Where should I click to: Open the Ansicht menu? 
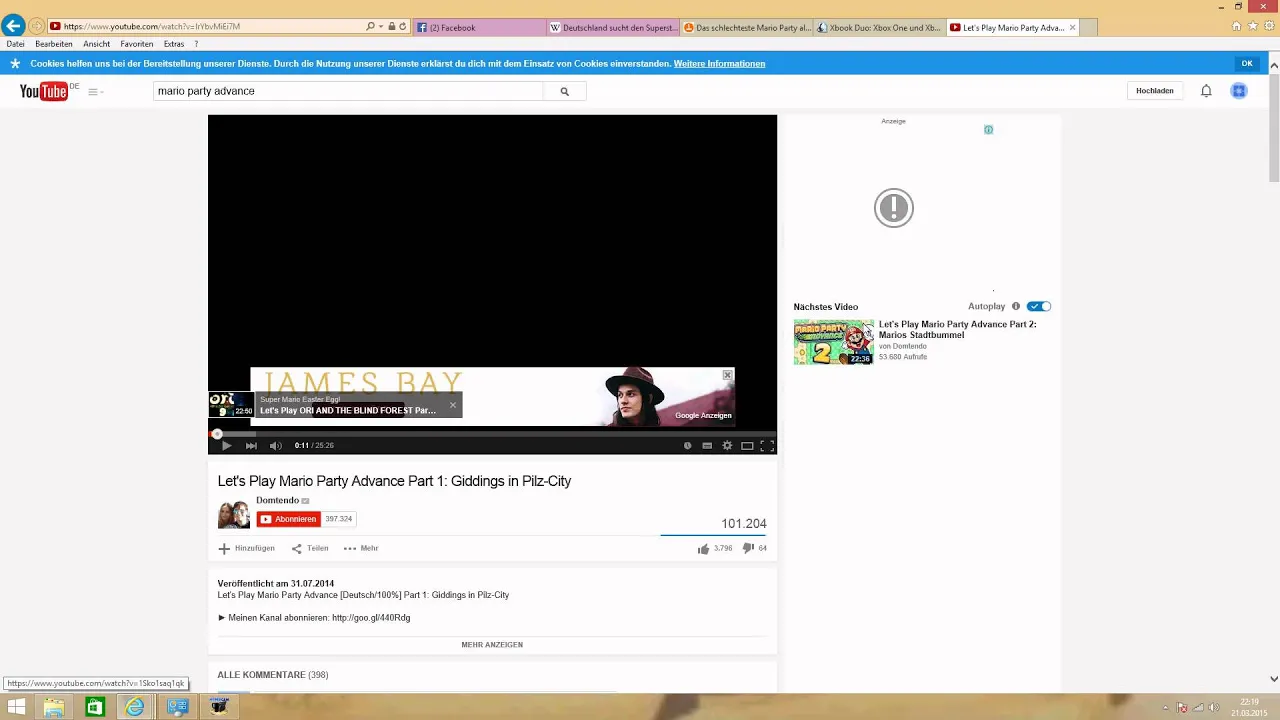[97, 45]
